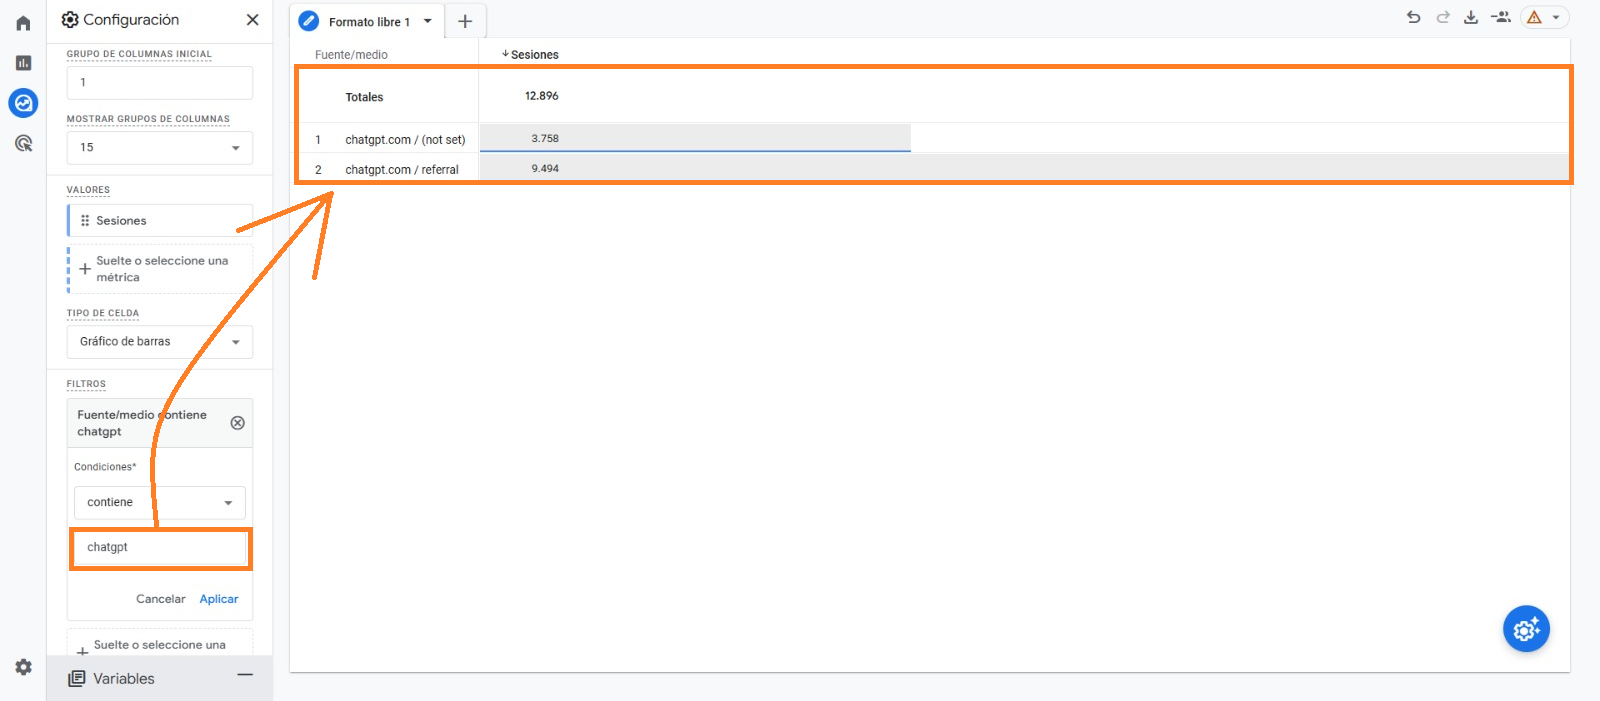The height and width of the screenshot is (701, 1600).
Task: Undo the last change
Action: (1413, 17)
